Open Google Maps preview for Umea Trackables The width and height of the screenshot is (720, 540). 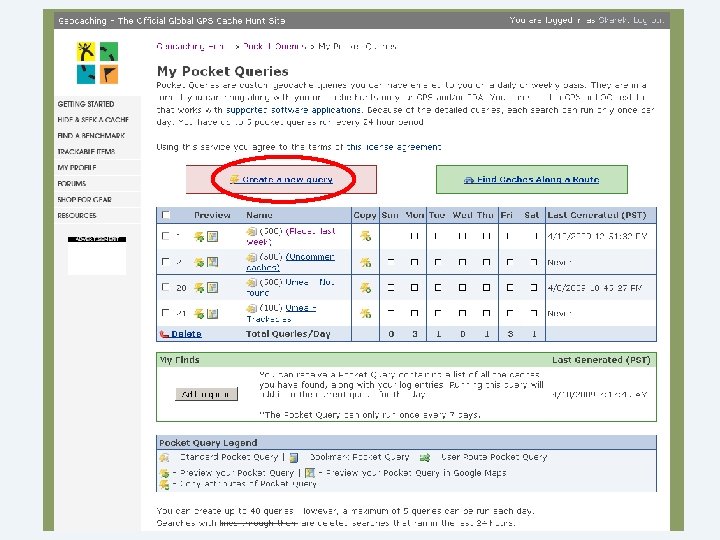(x=212, y=314)
